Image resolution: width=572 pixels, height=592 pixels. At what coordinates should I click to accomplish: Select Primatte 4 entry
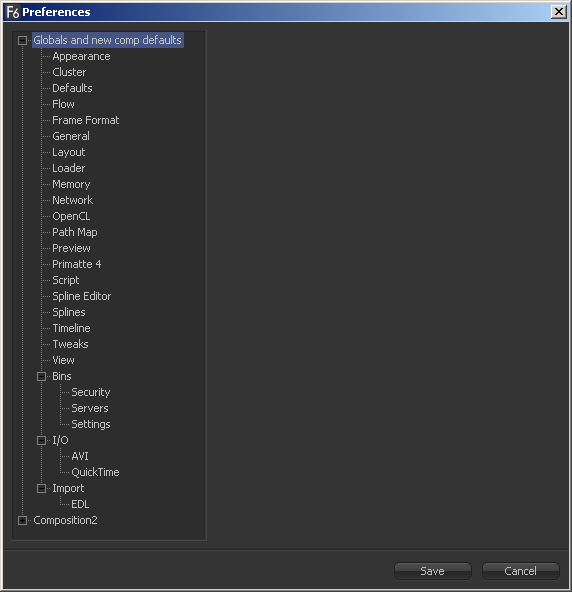tap(77, 264)
